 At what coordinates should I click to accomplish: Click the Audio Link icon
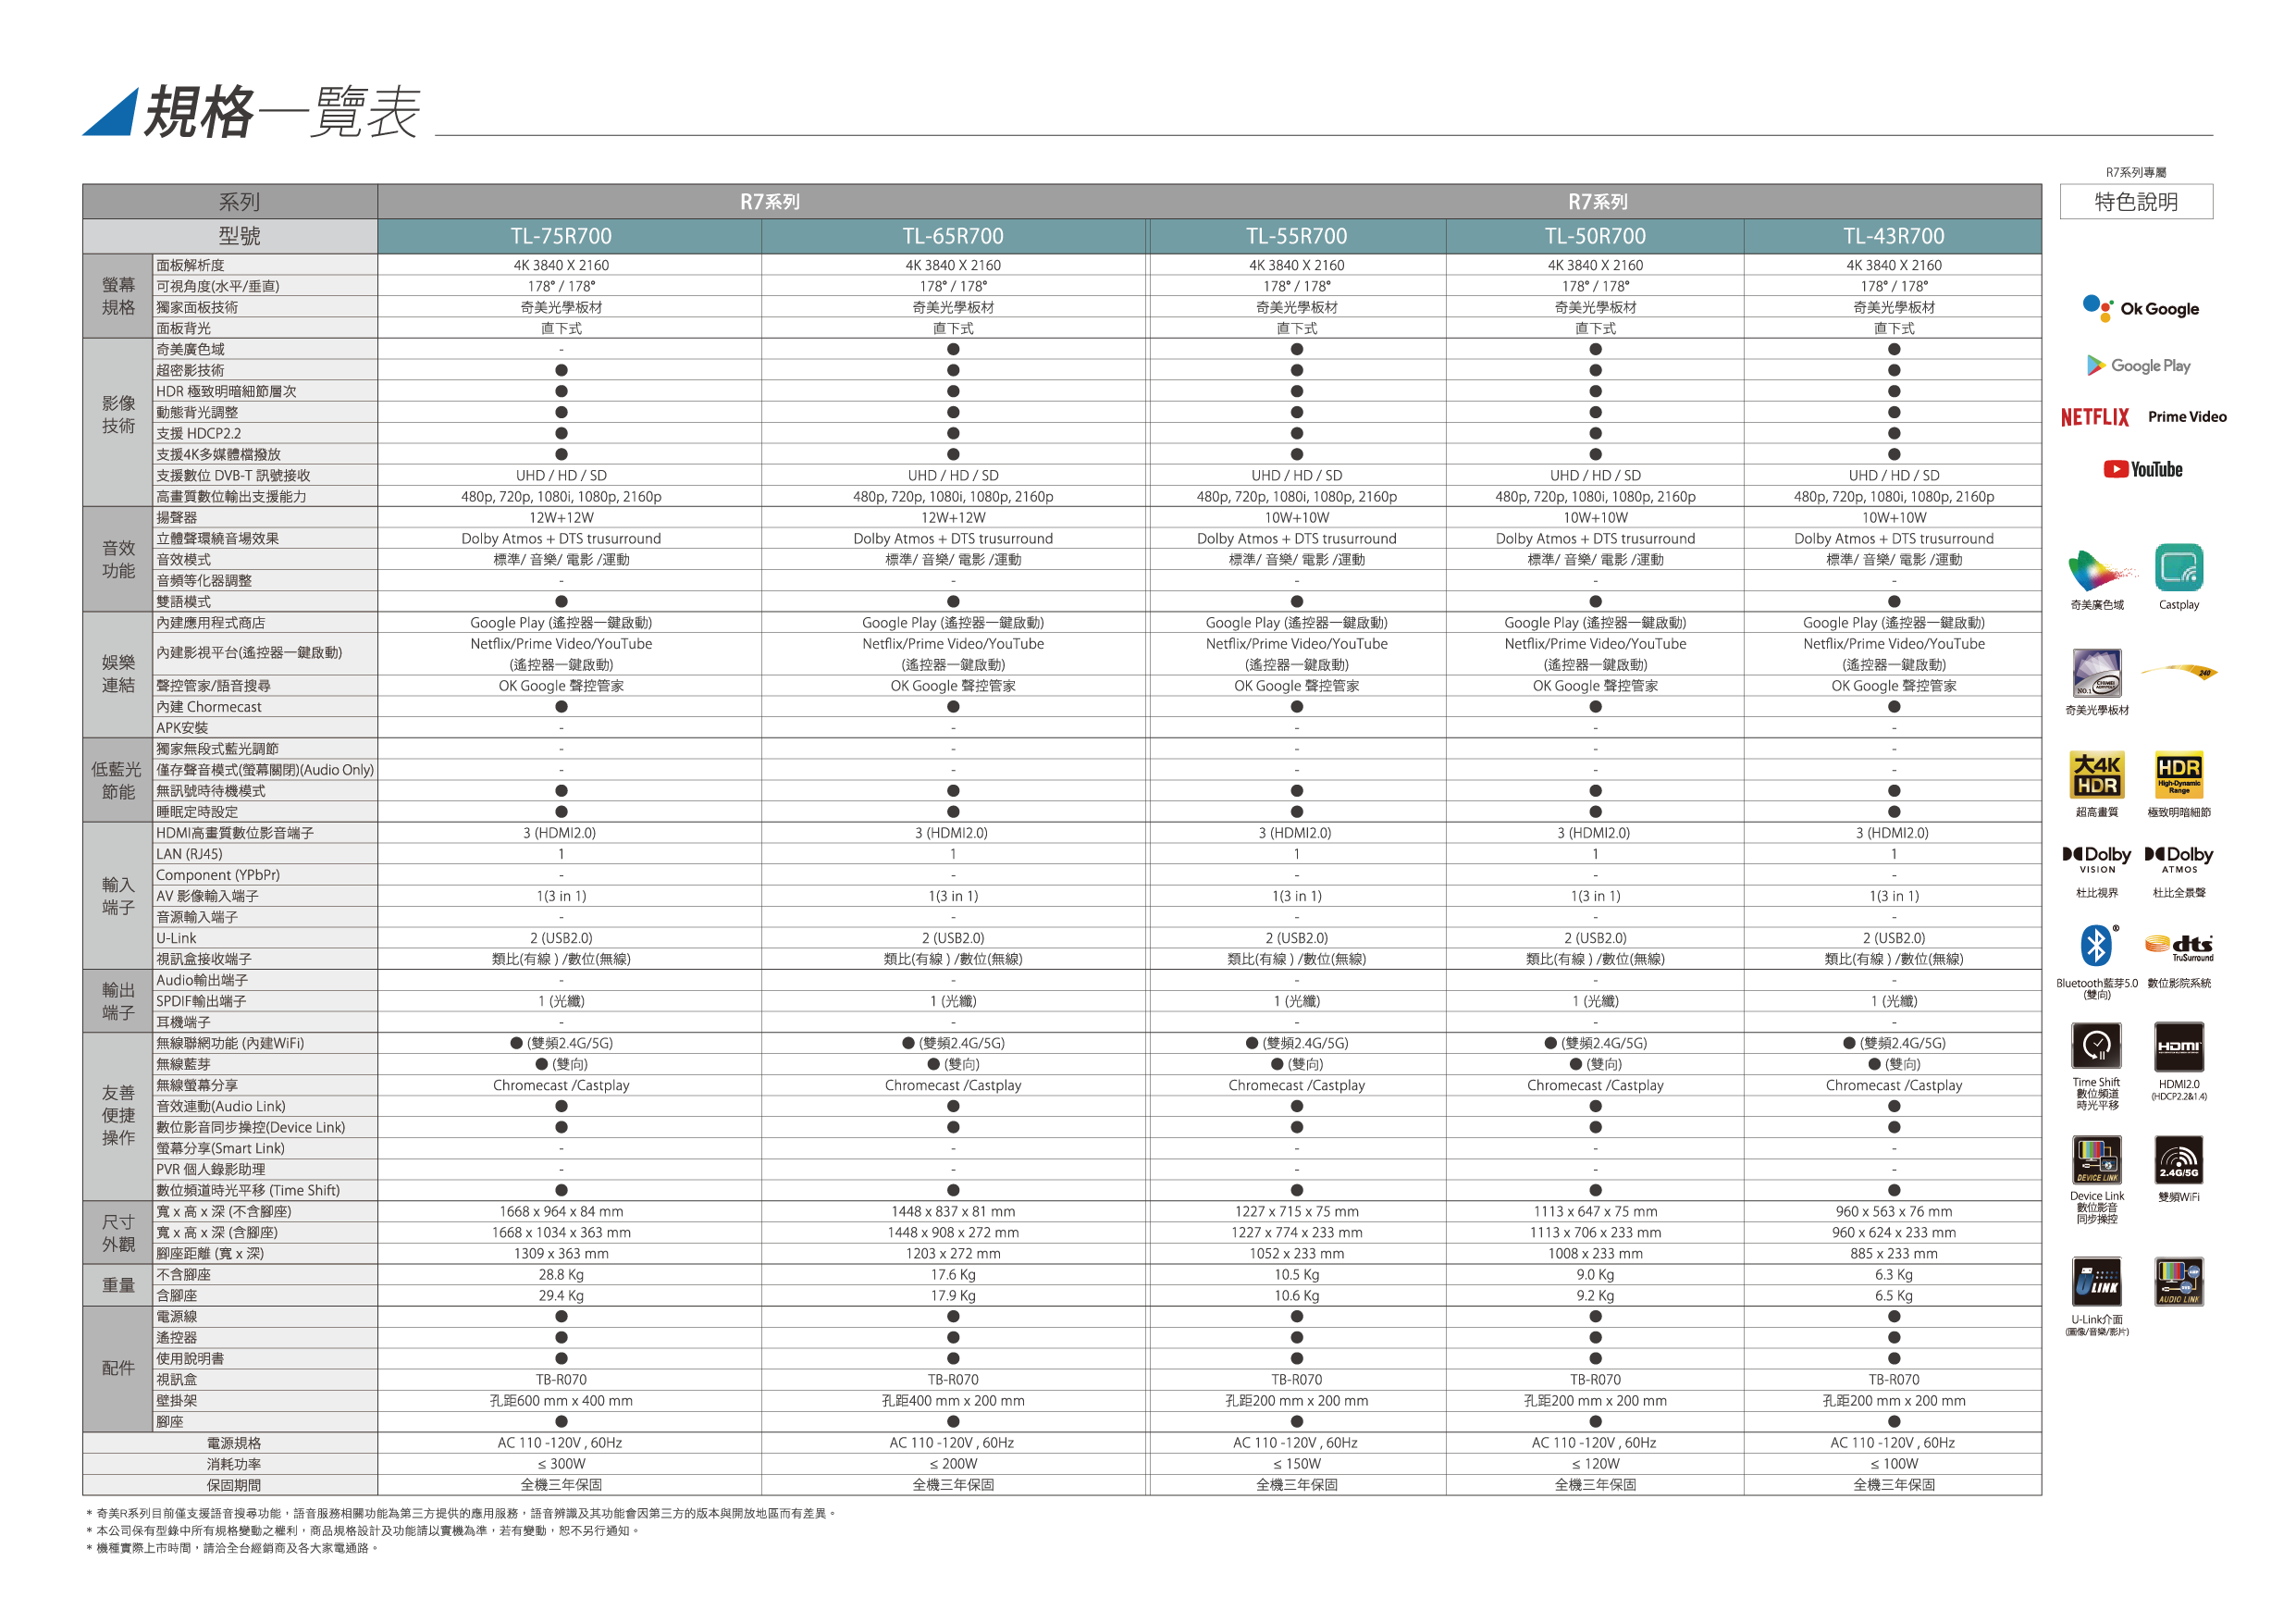click(x=2179, y=1281)
